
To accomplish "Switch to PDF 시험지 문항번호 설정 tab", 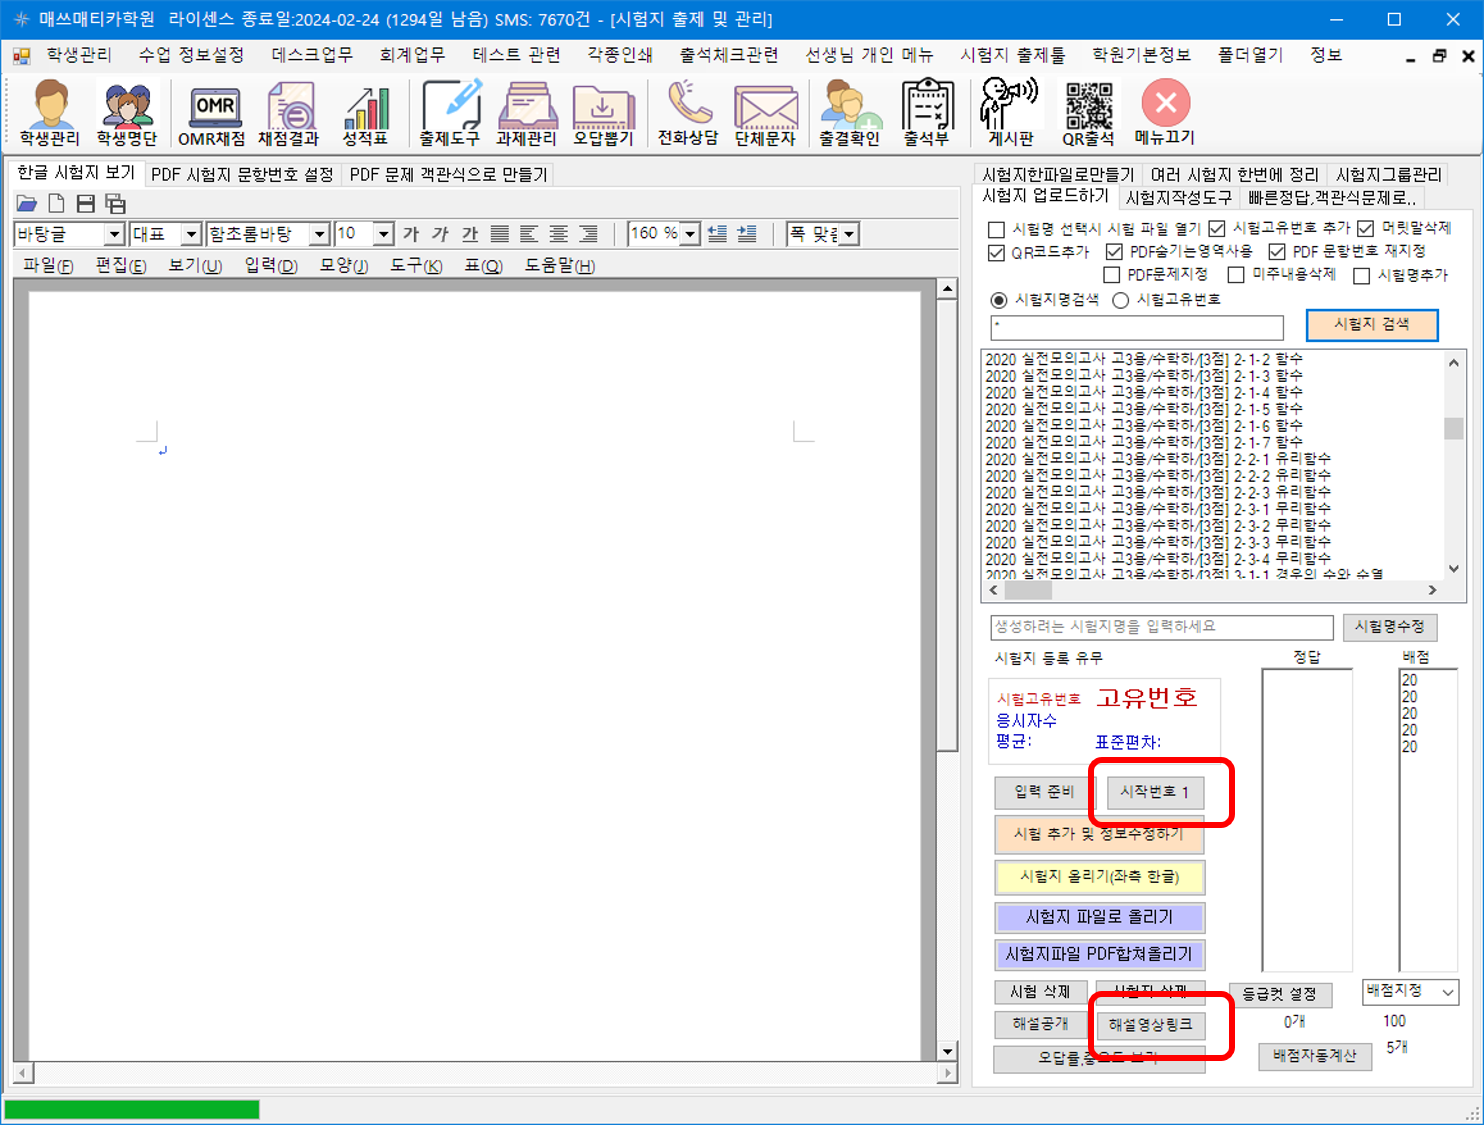I will [x=242, y=175].
